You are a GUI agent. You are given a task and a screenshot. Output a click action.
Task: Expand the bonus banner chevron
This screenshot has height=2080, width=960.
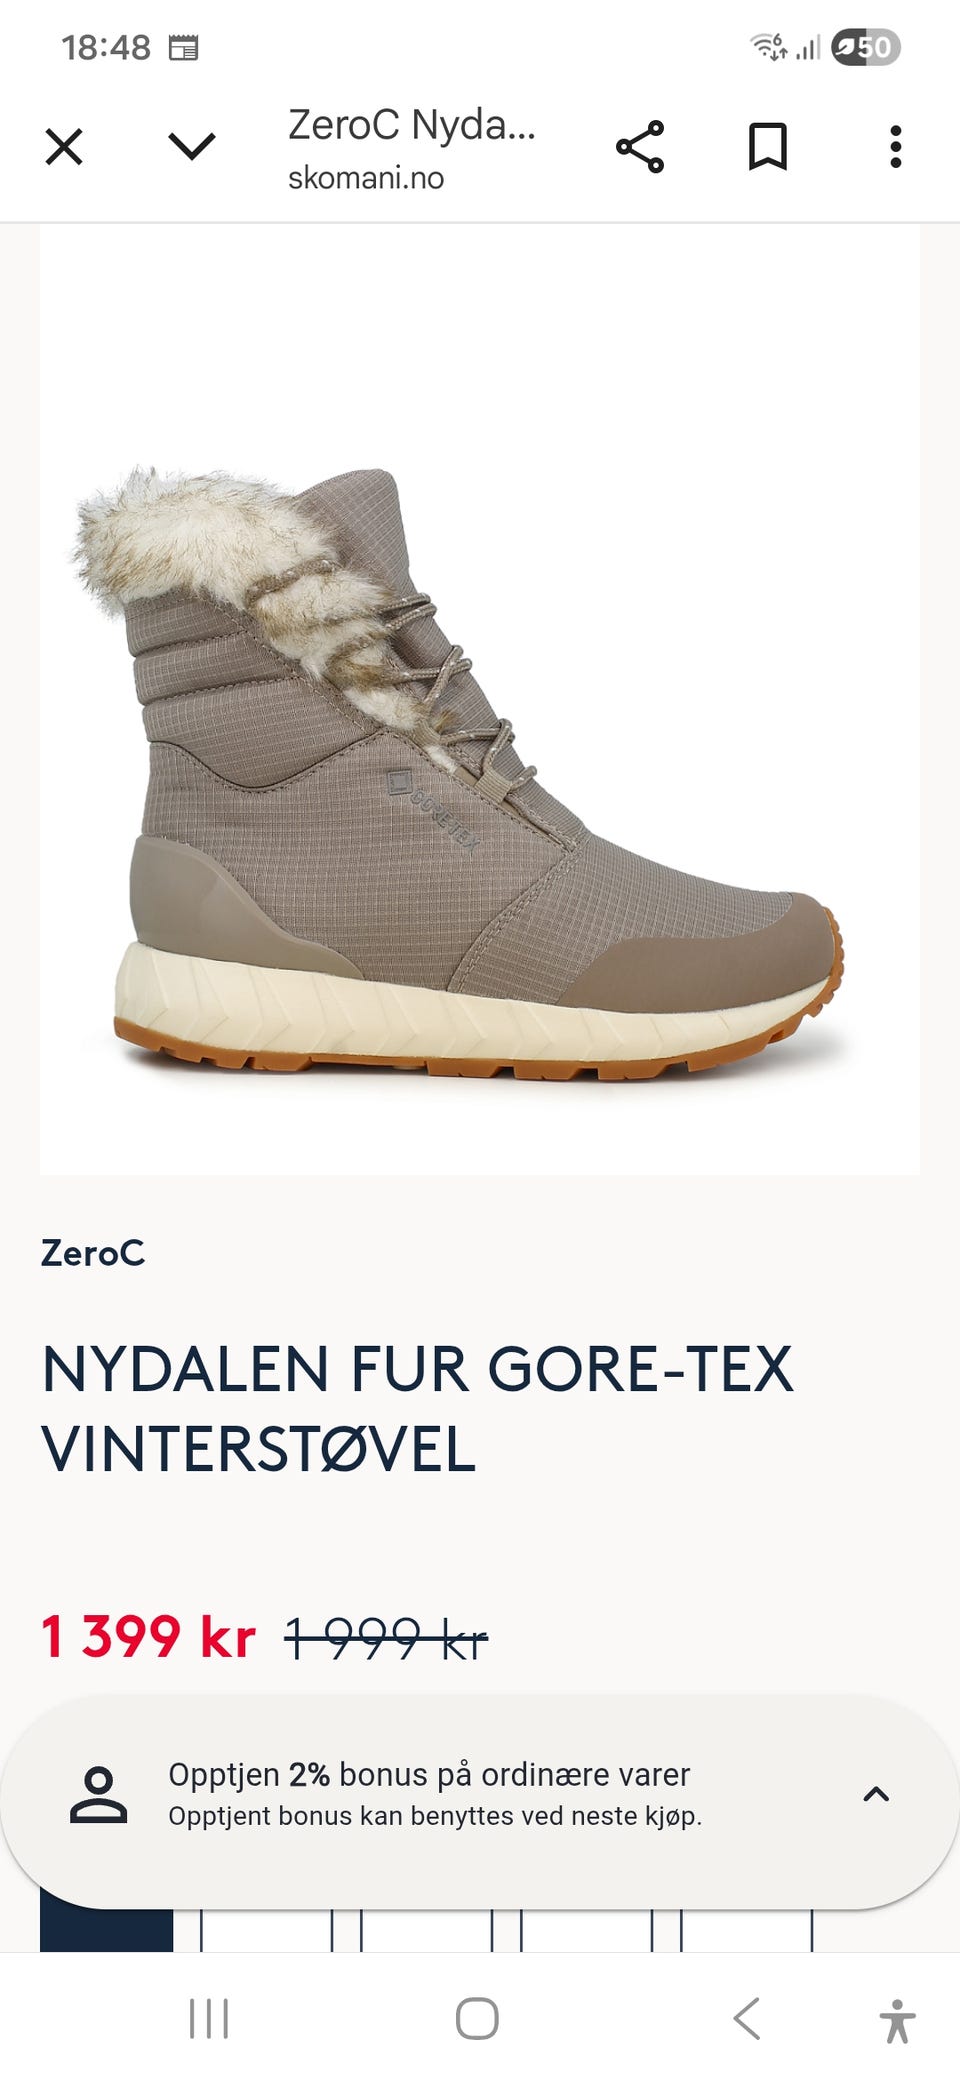tap(876, 1794)
